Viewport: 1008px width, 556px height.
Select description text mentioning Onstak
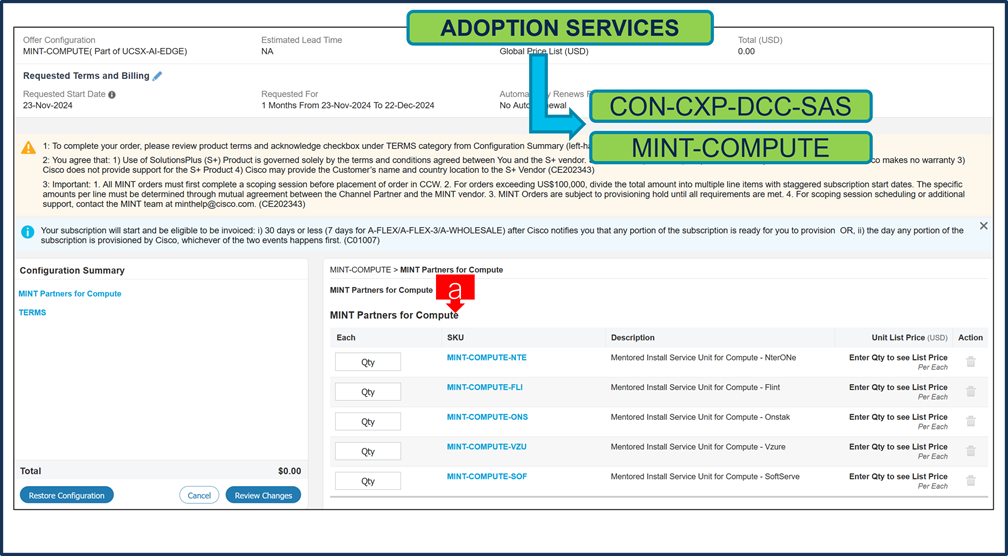700,417
